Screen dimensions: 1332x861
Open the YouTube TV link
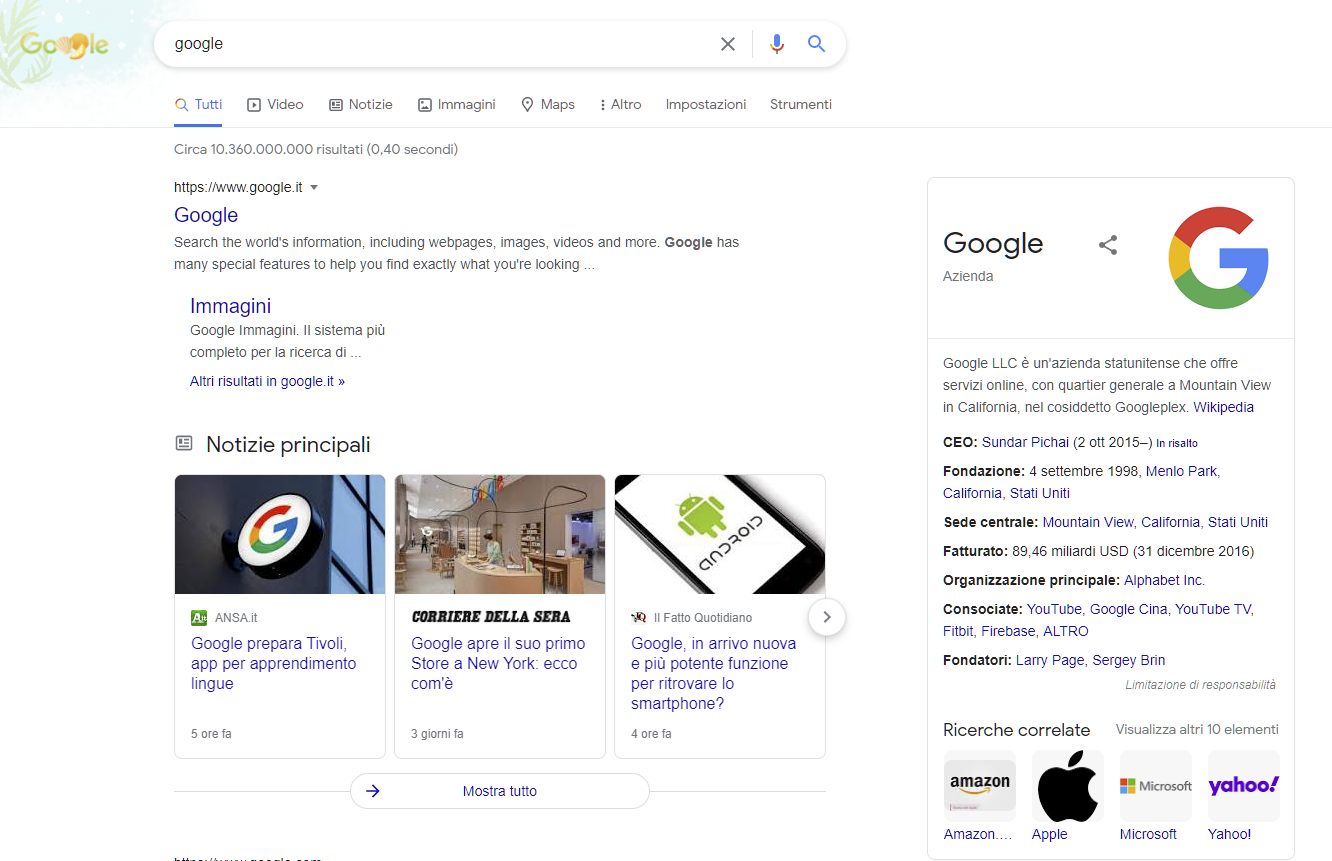tap(1213, 609)
